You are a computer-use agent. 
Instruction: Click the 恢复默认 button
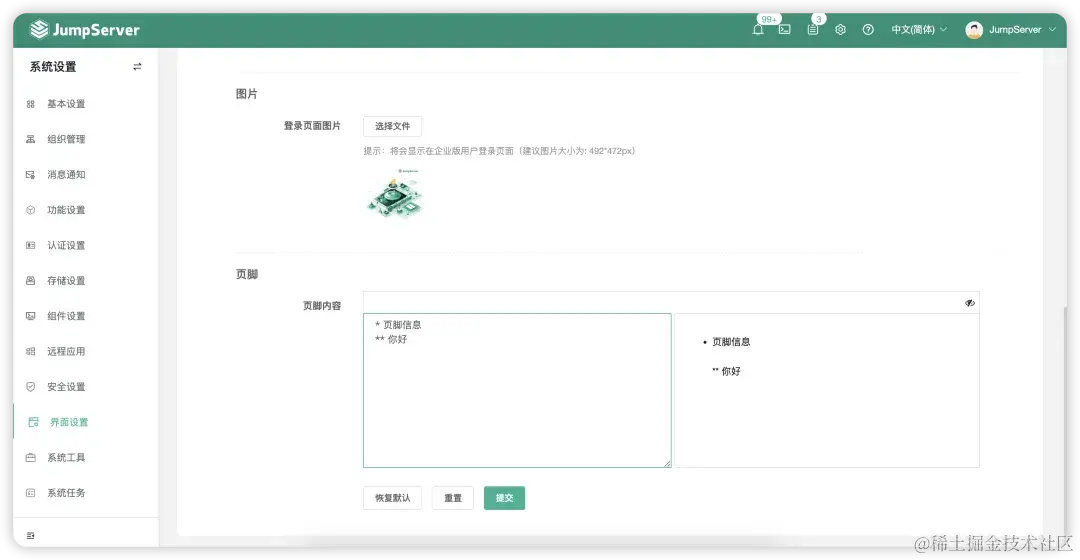click(393, 498)
